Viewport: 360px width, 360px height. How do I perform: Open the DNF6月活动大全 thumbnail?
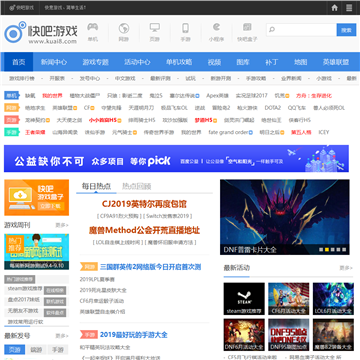(244, 335)
